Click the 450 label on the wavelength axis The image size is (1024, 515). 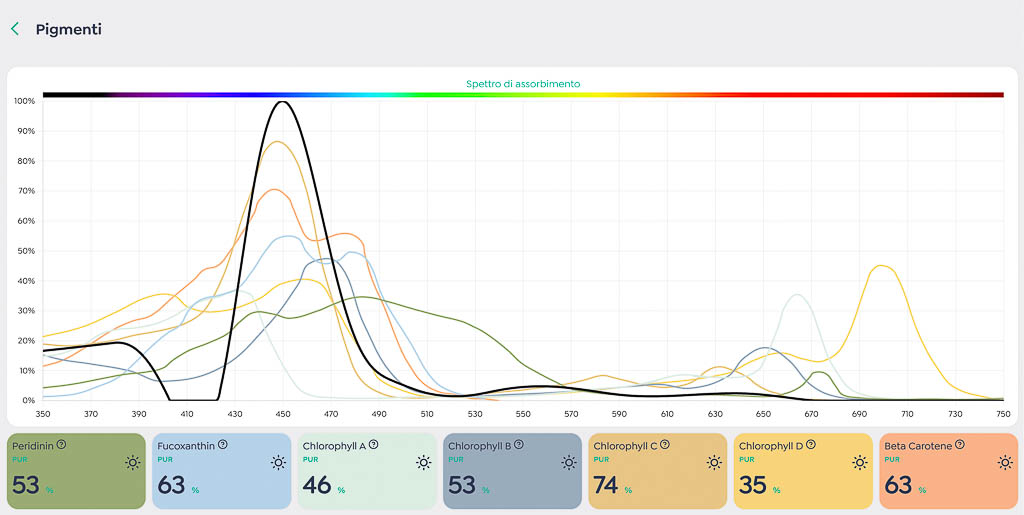coord(283,413)
